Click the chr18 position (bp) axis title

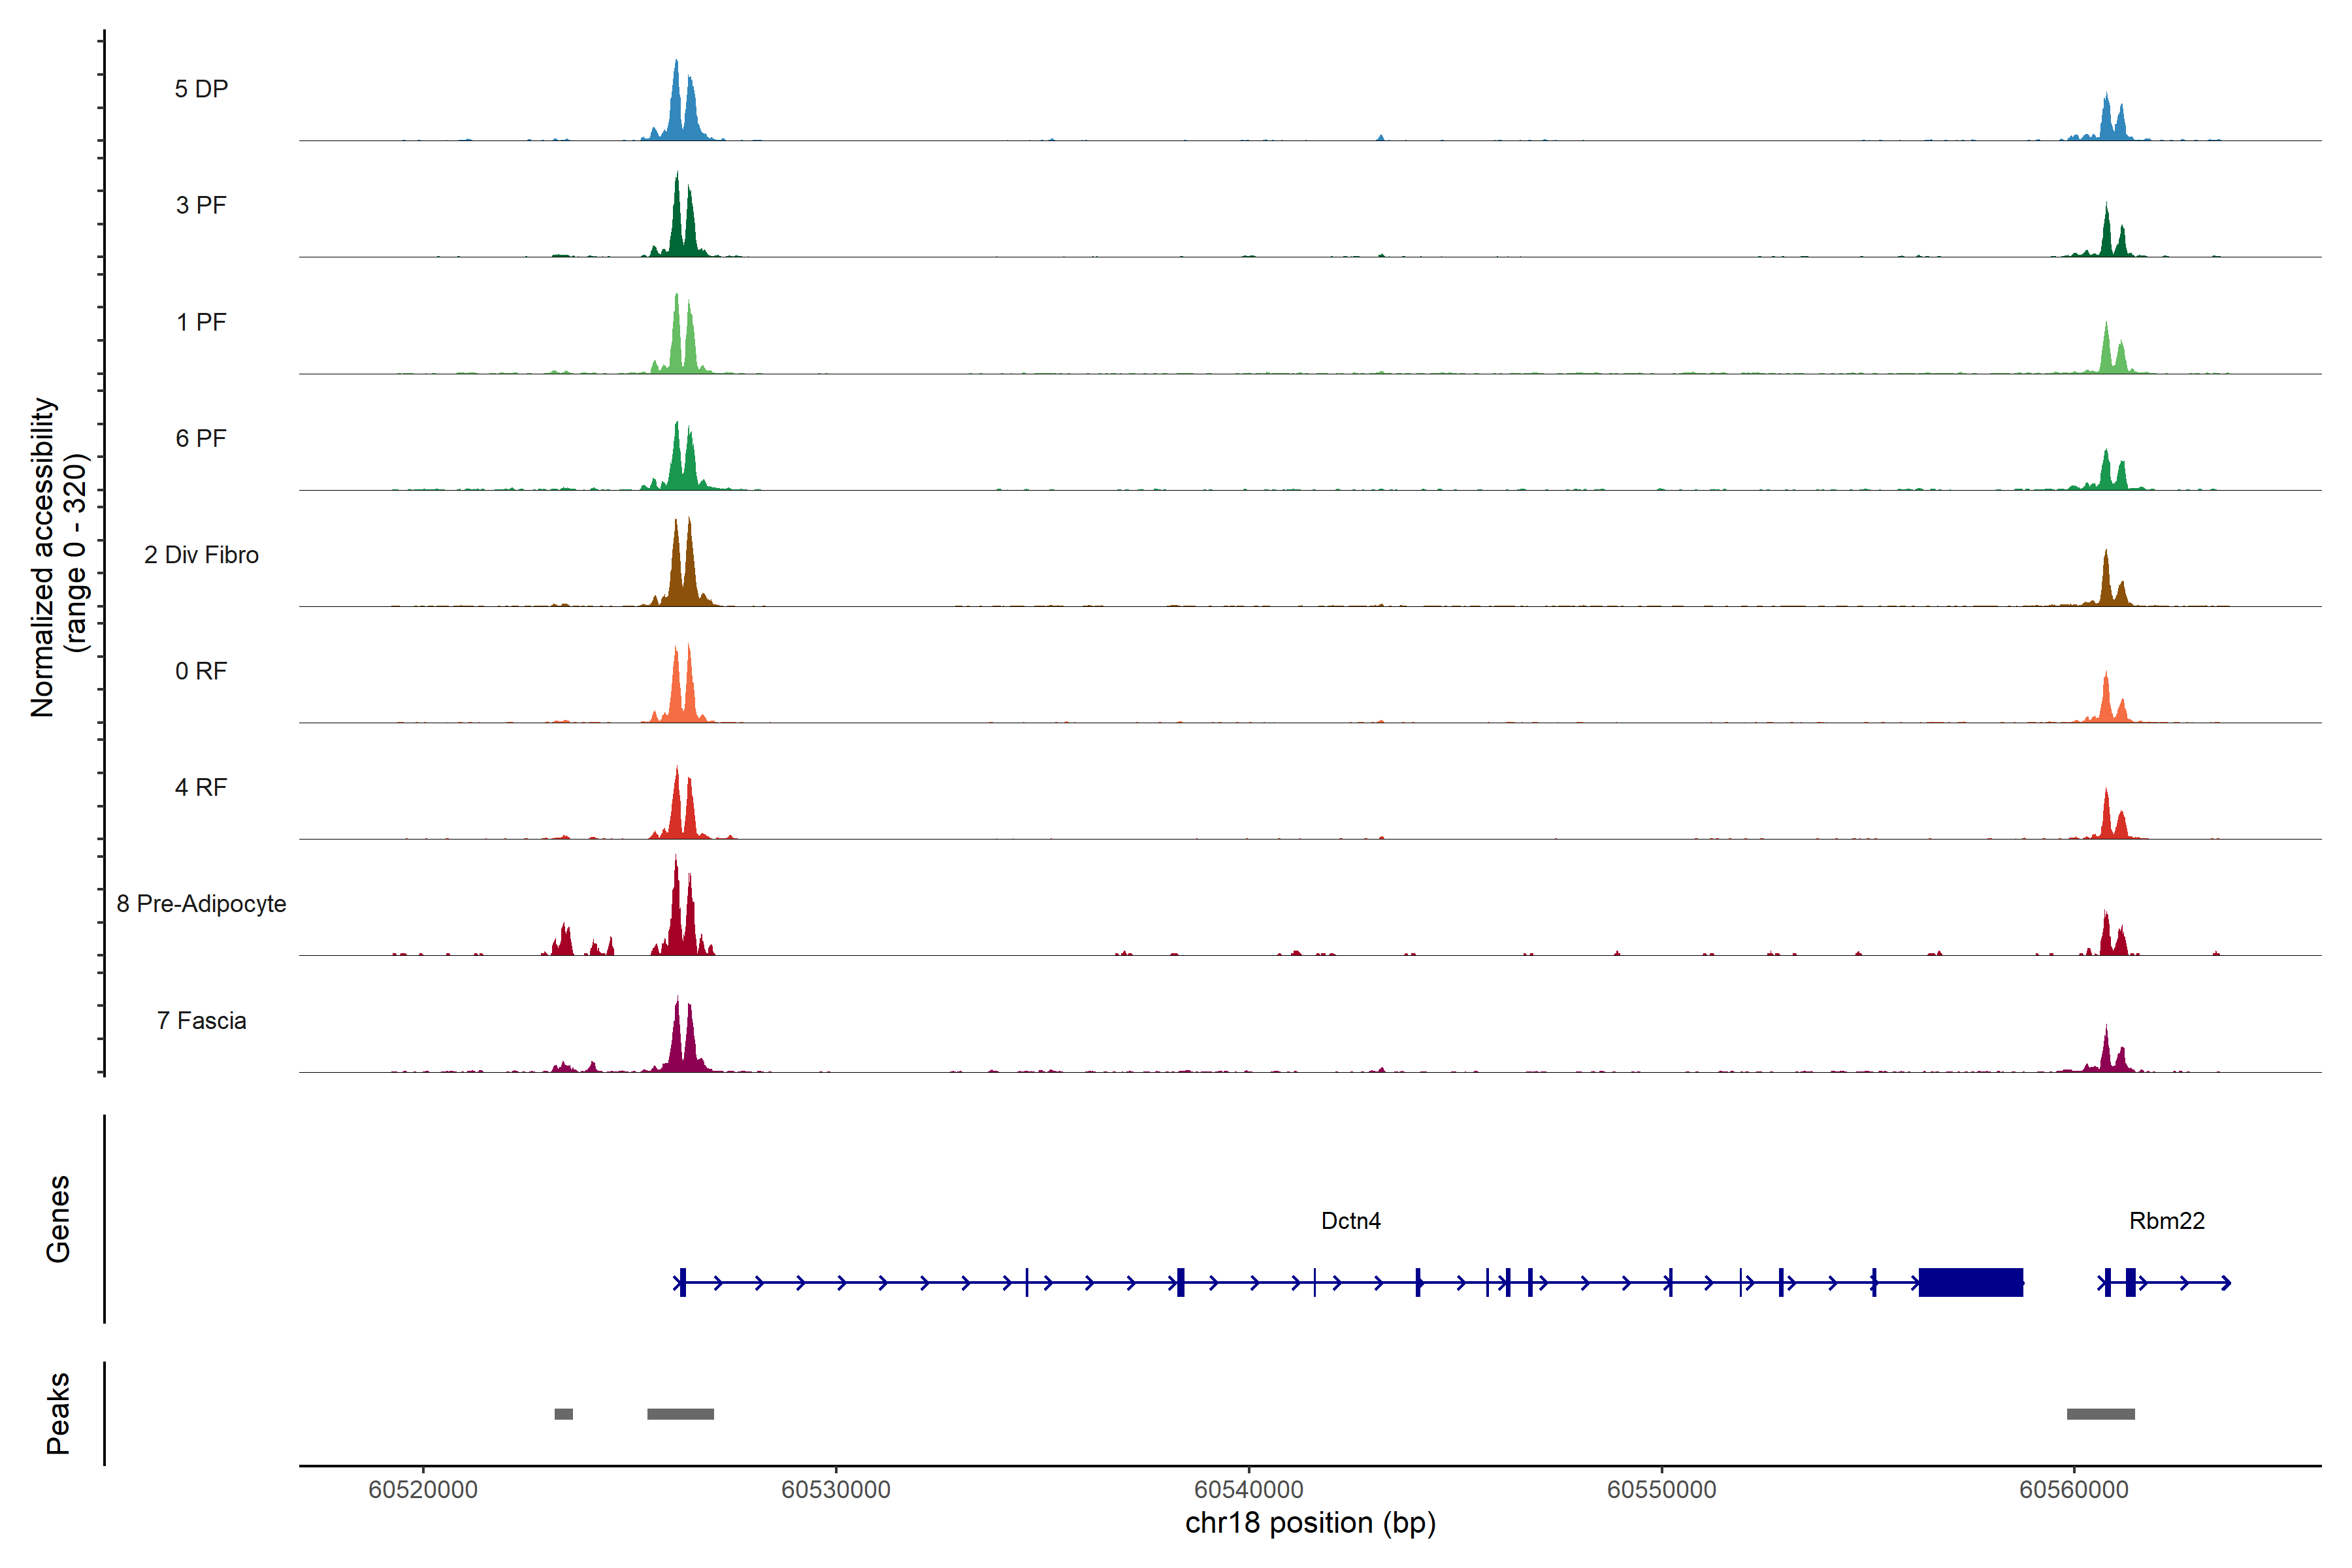pos(1310,1523)
